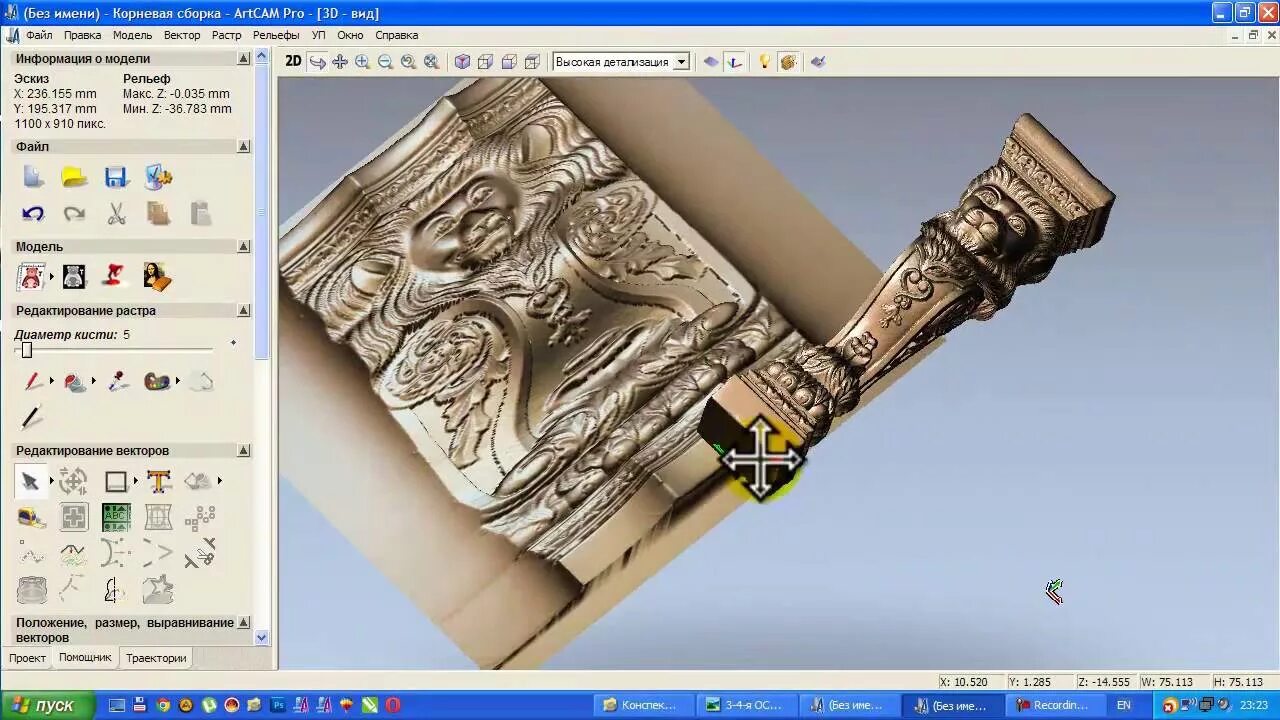Switch to the Проект tab

pyautogui.click(x=27, y=658)
